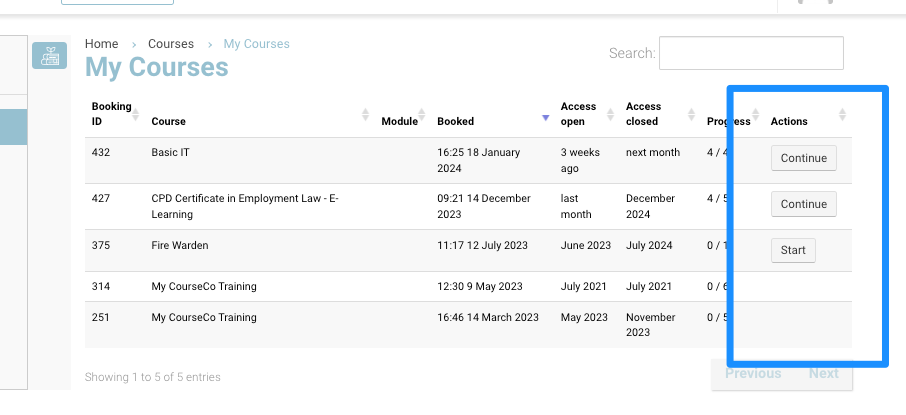
Task: Continue the CPD Certificate in Employment Law course
Action: point(803,204)
